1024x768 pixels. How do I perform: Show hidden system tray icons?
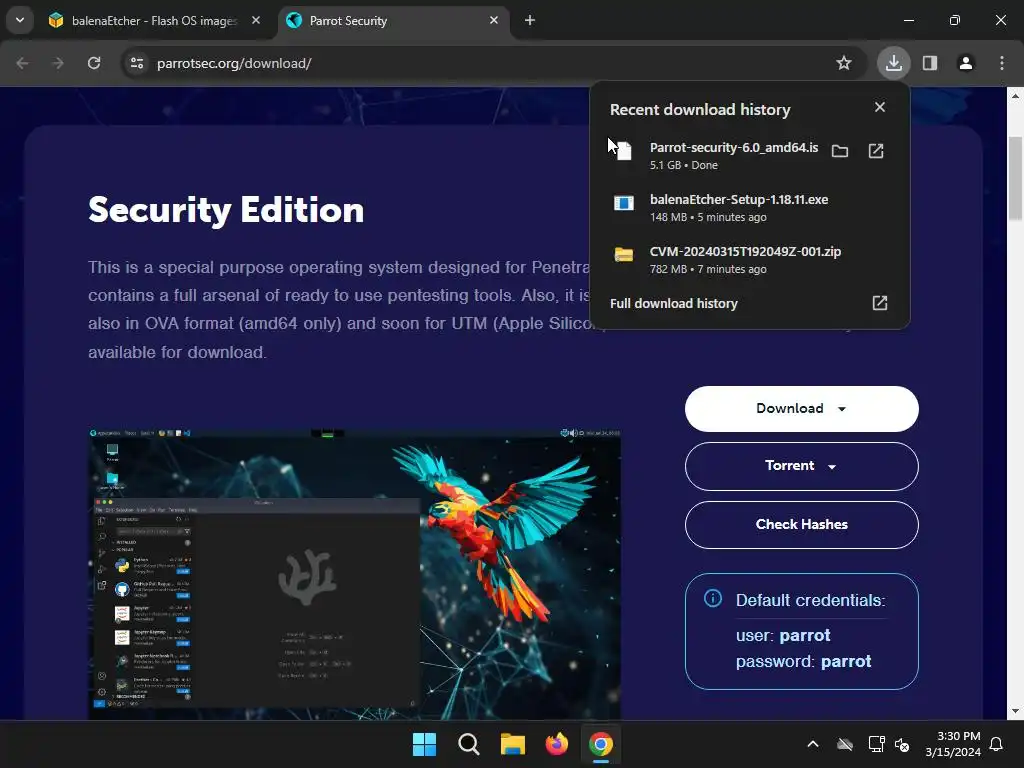(812, 744)
